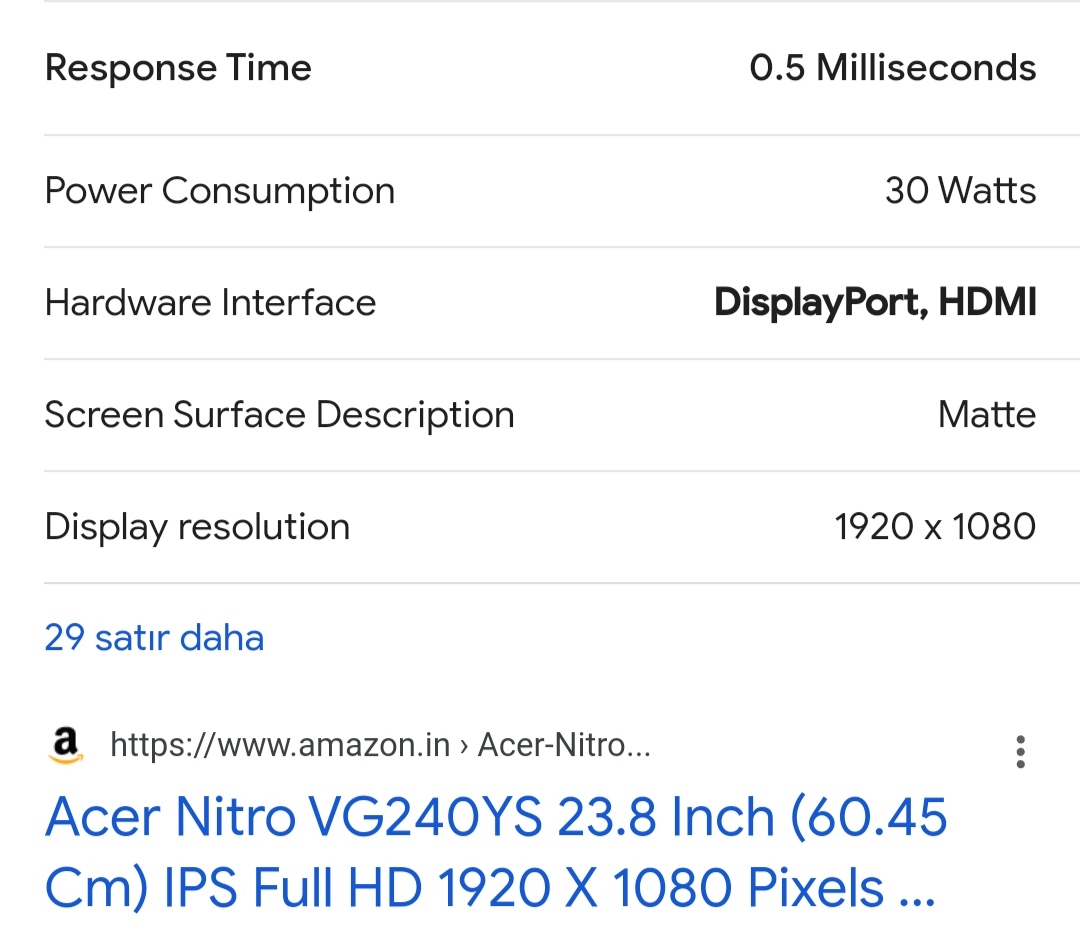The height and width of the screenshot is (939, 1080).
Task: Click the https://www.amazon.in site URL
Action: 279,745
